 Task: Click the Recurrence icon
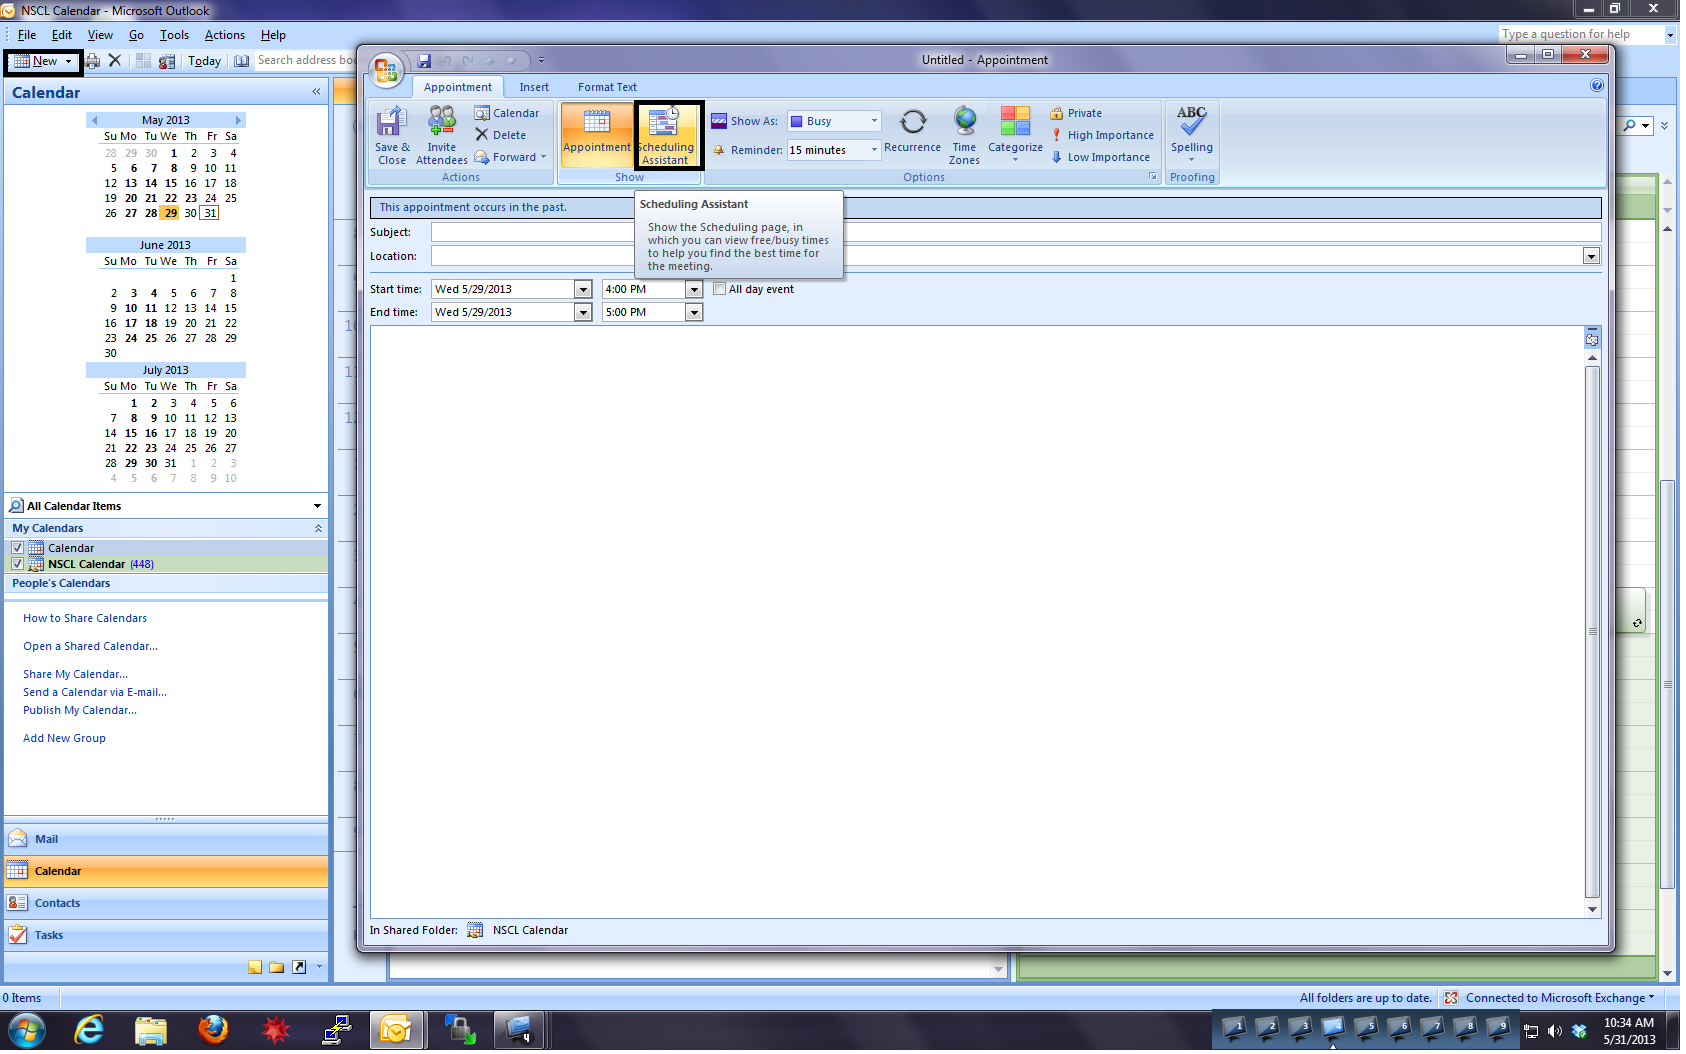point(912,132)
